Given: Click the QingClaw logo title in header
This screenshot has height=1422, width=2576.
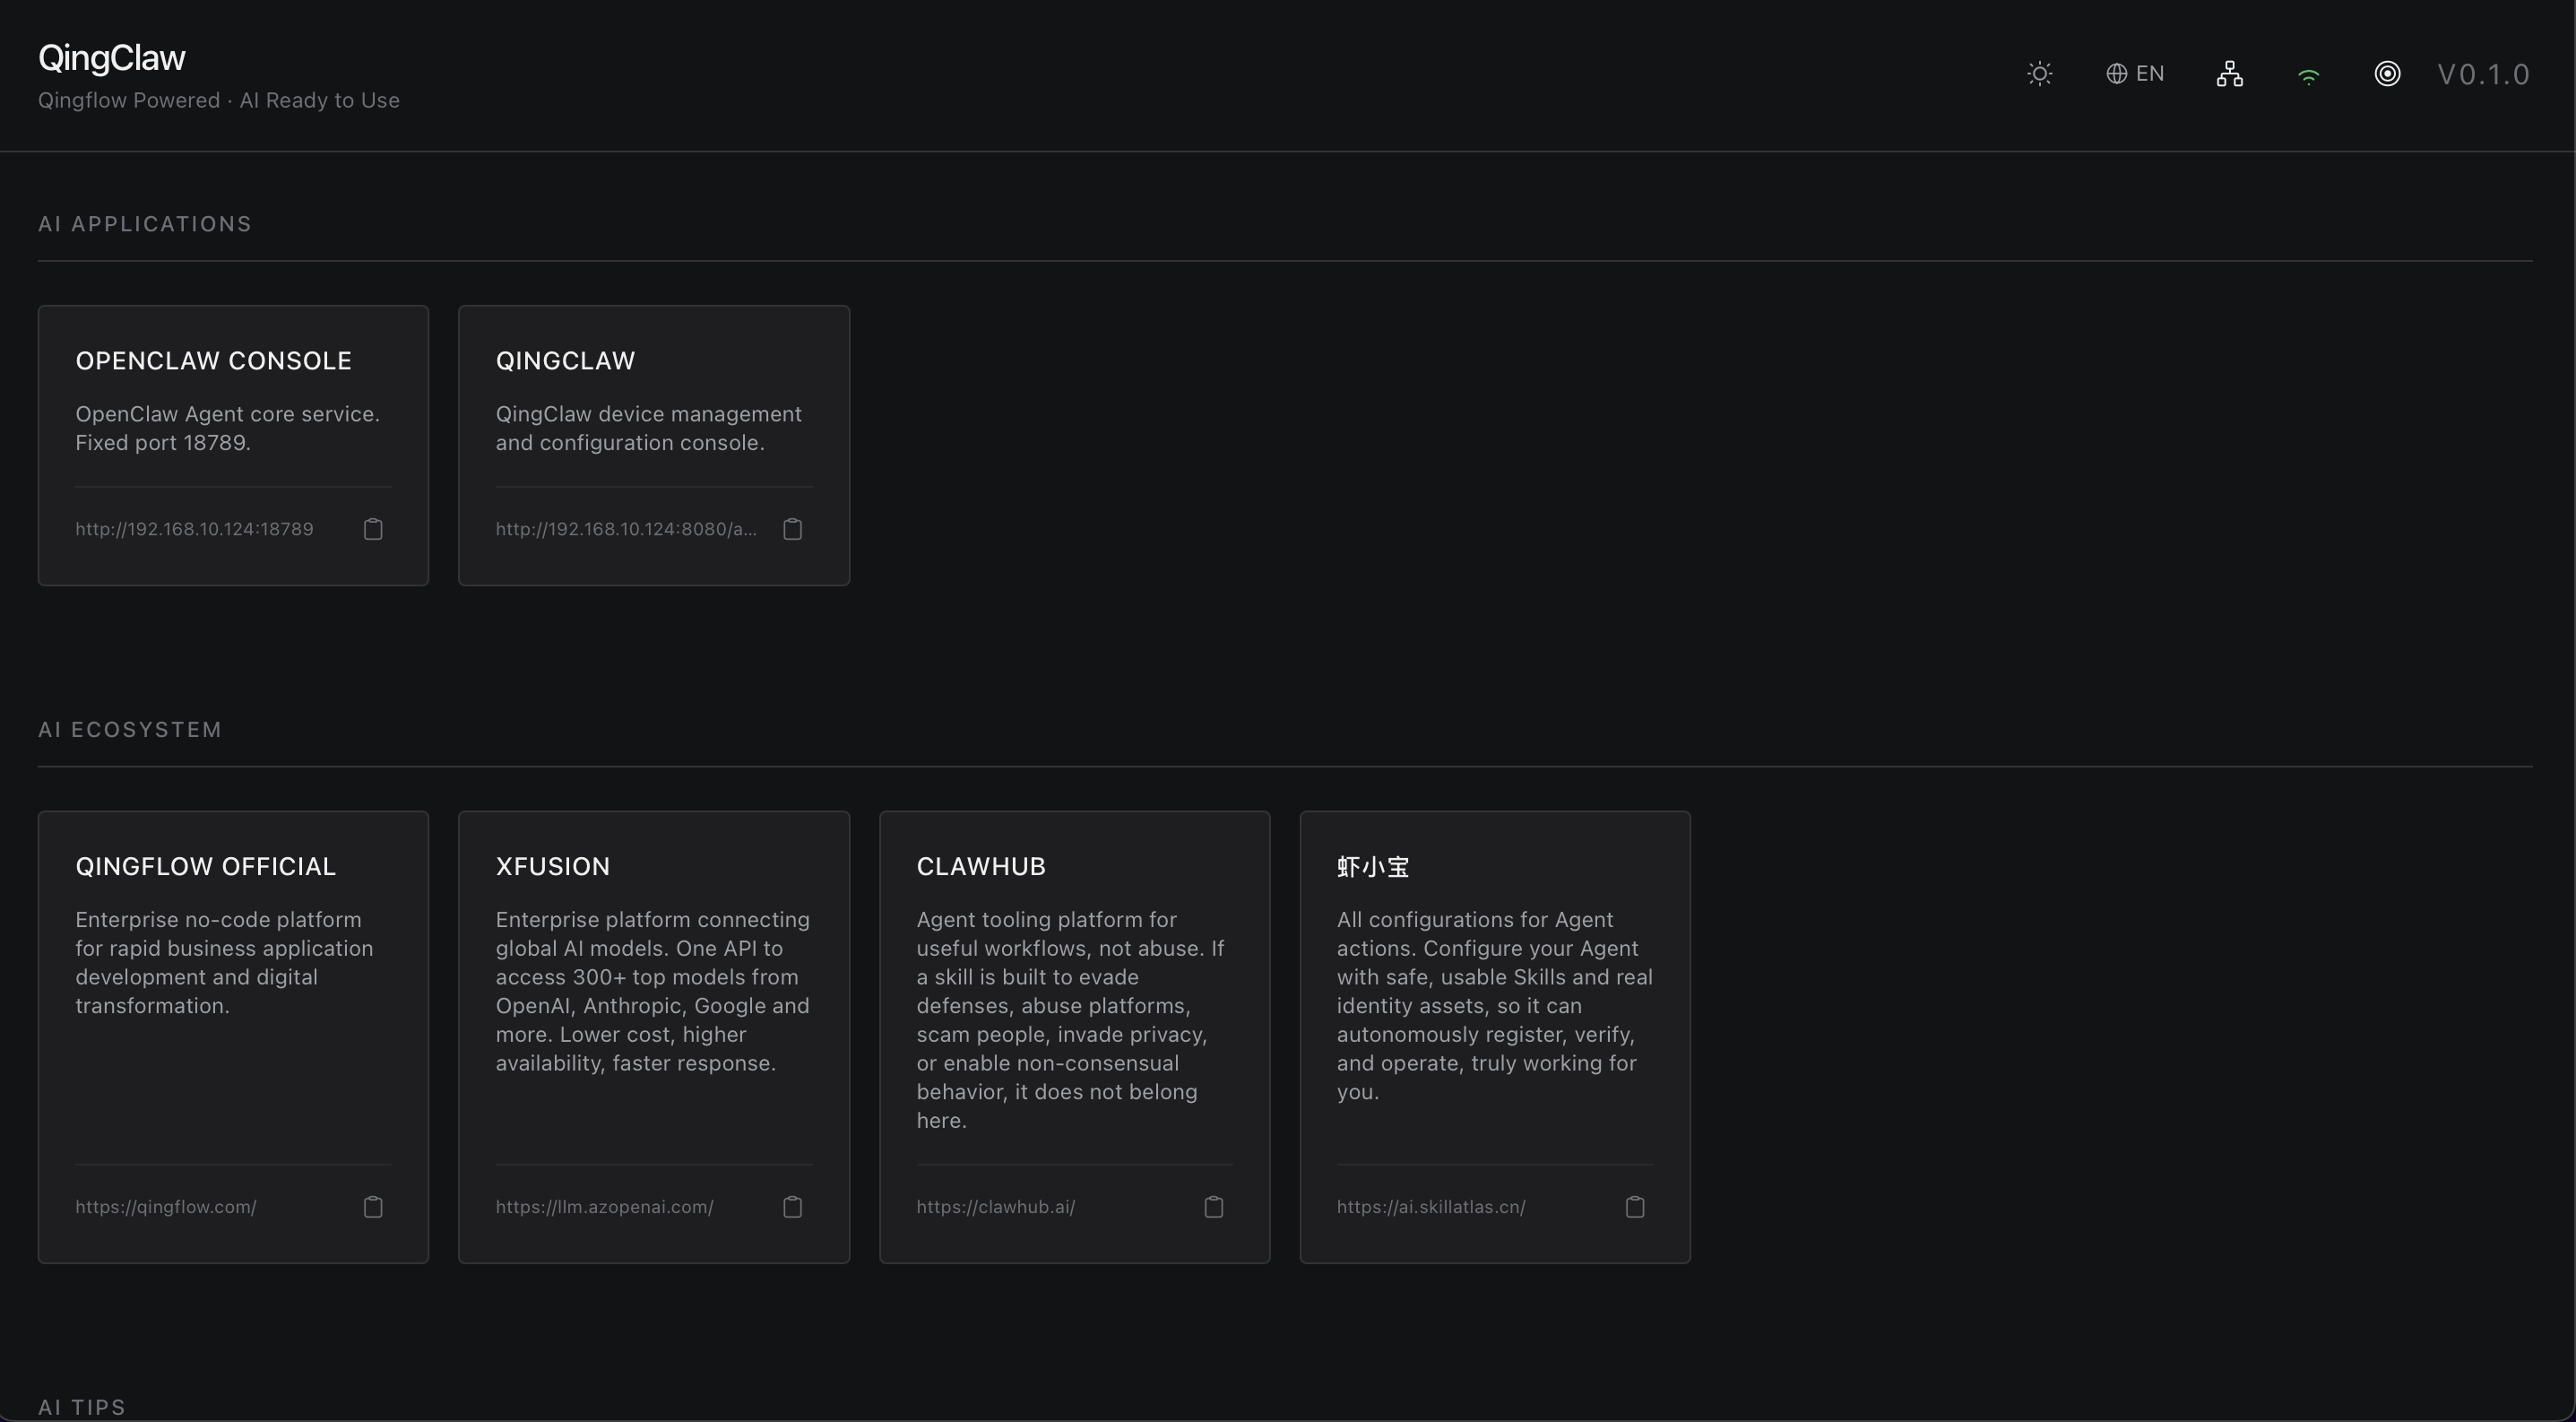Looking at the screenshot, I should pos(112,58).
